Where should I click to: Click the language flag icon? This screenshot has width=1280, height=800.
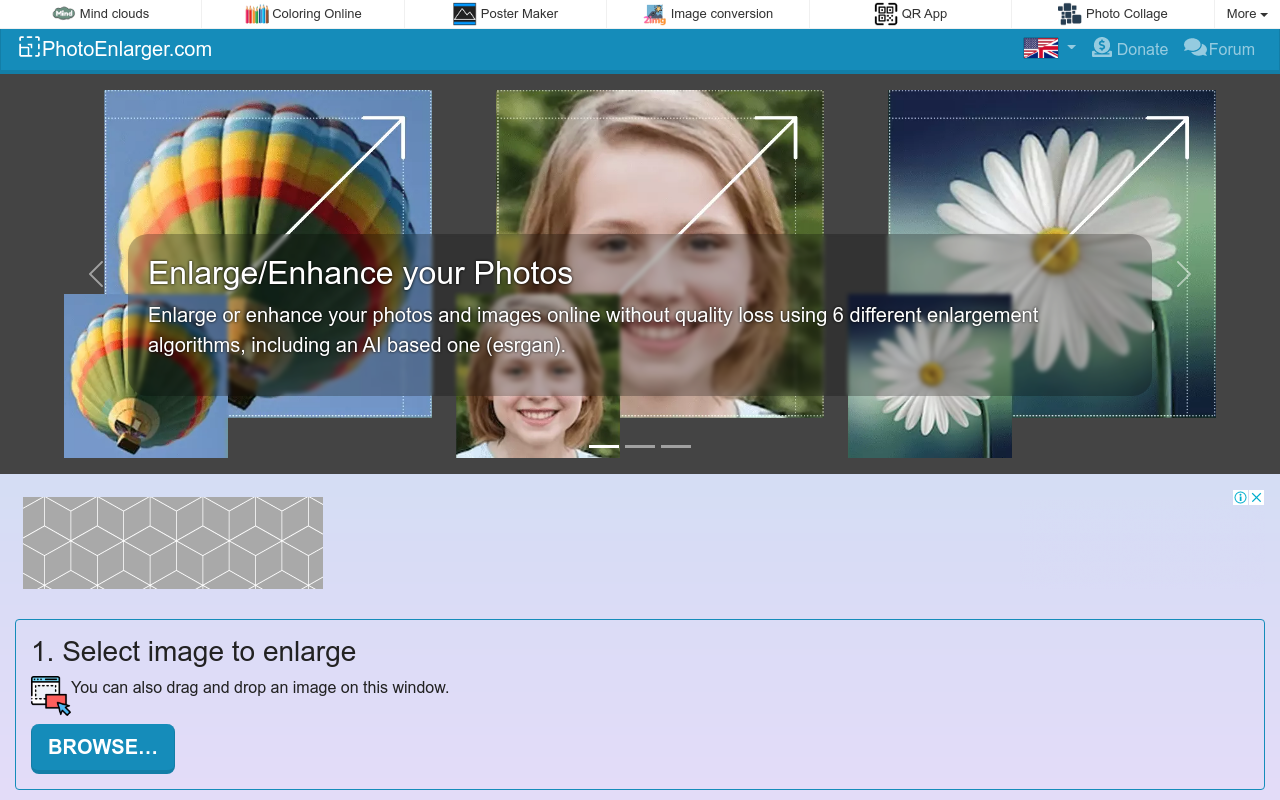click(1041, 48)
